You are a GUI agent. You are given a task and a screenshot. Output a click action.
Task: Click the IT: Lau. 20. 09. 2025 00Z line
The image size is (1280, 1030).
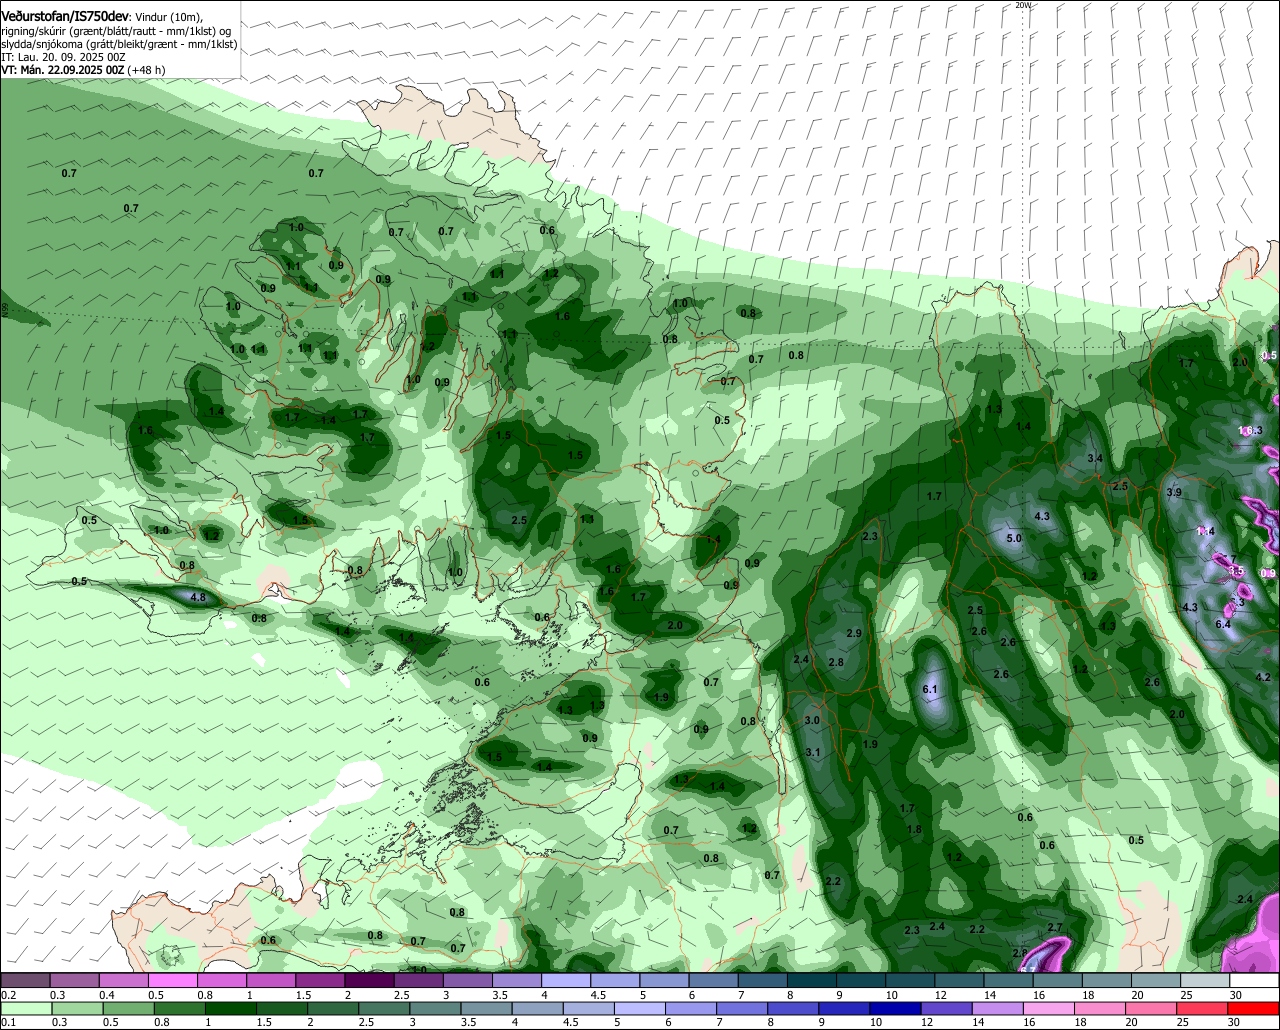tap(63, 57)
